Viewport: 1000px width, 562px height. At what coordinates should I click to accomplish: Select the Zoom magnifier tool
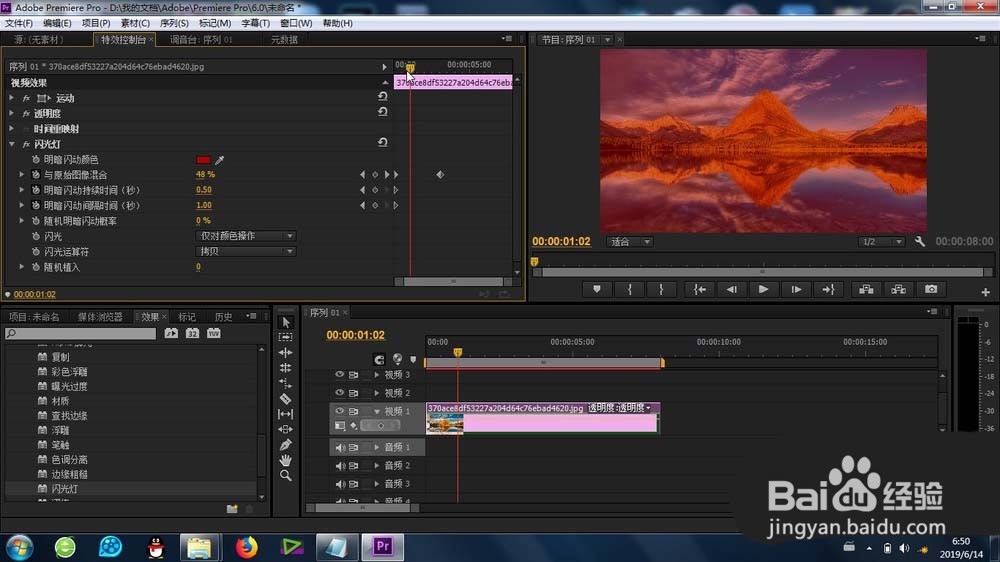coord(286,475)
